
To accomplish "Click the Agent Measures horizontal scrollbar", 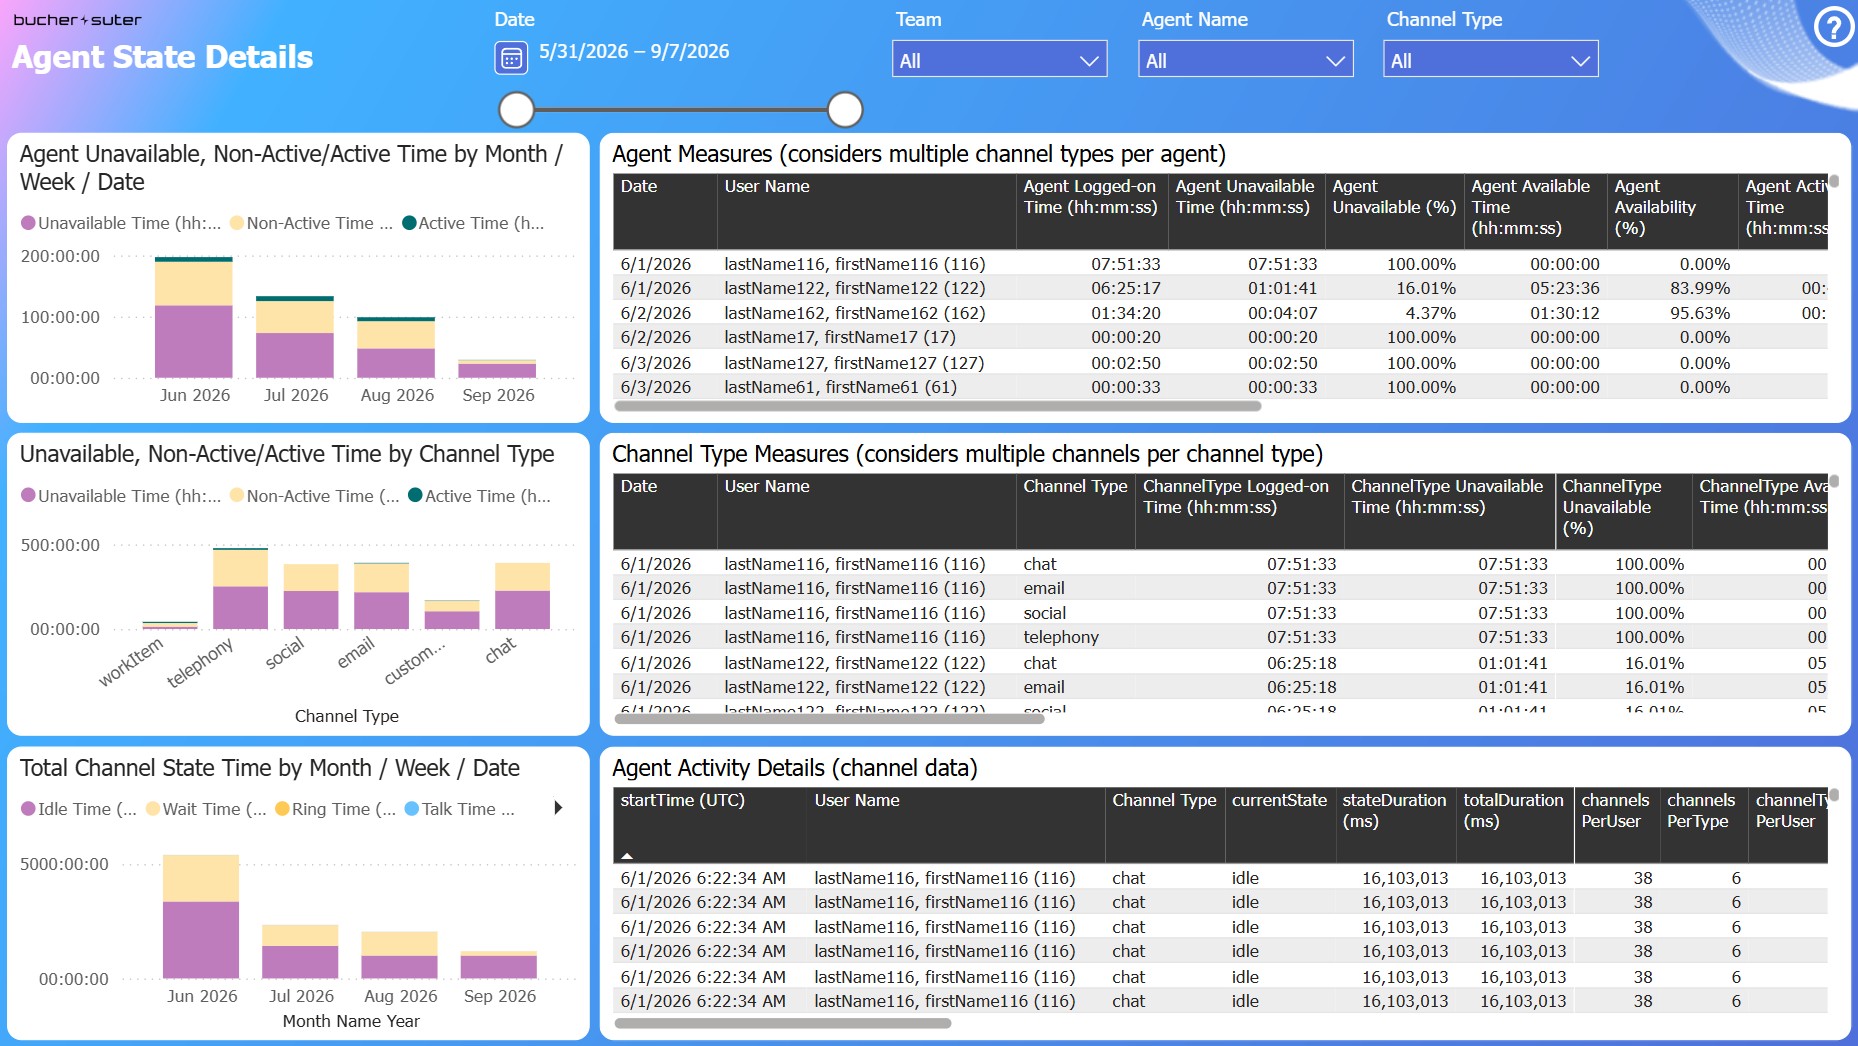I will coord(937,406).
